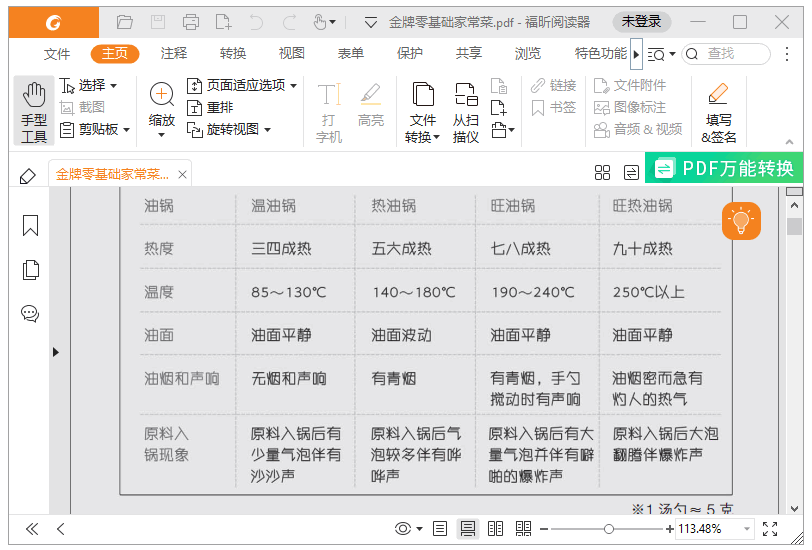Click the 音频 & 视频 tool
Image resolution: width=812 pixels, height=550 pixels.
[638, 129]
